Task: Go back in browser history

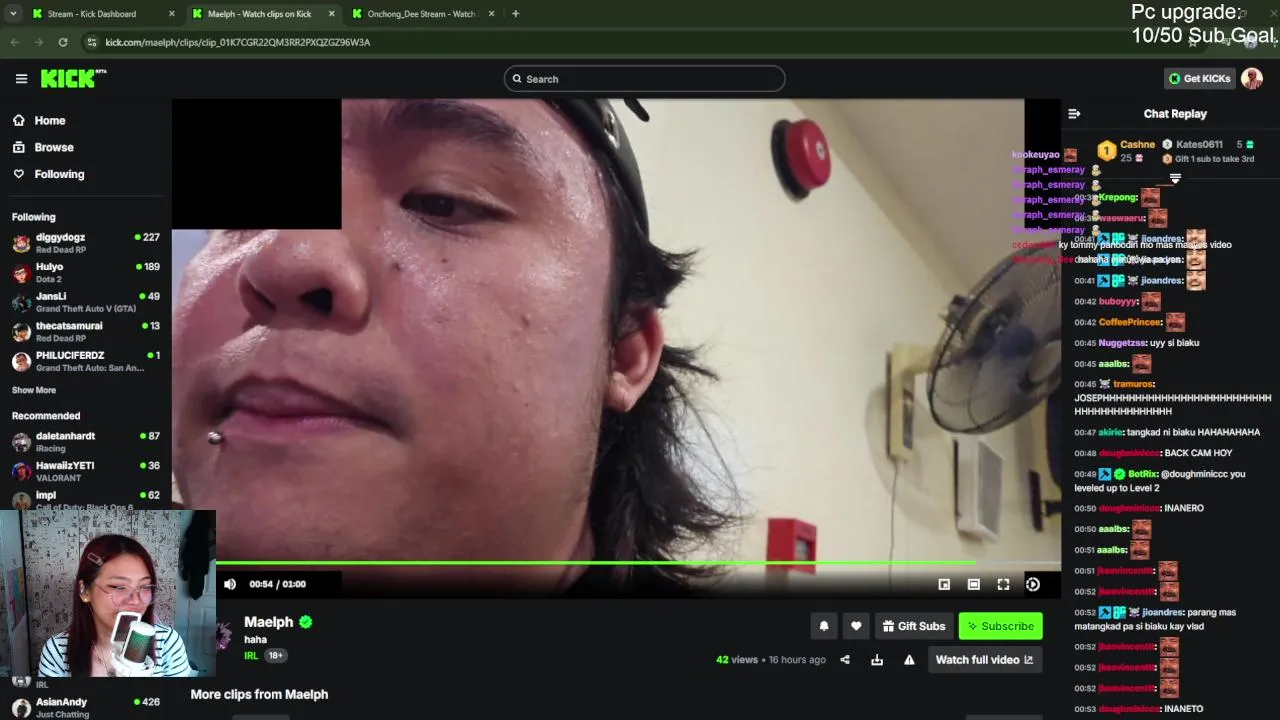Action: coord(15,42)
